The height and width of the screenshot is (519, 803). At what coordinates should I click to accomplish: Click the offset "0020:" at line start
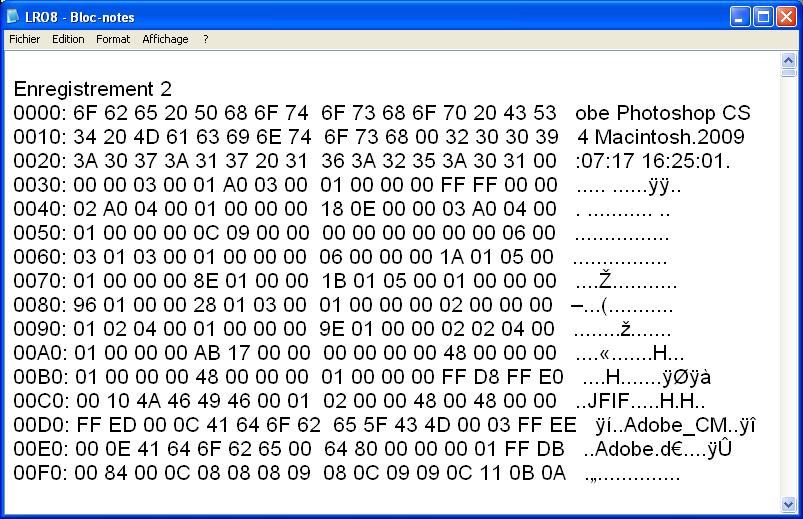(40, 161)
